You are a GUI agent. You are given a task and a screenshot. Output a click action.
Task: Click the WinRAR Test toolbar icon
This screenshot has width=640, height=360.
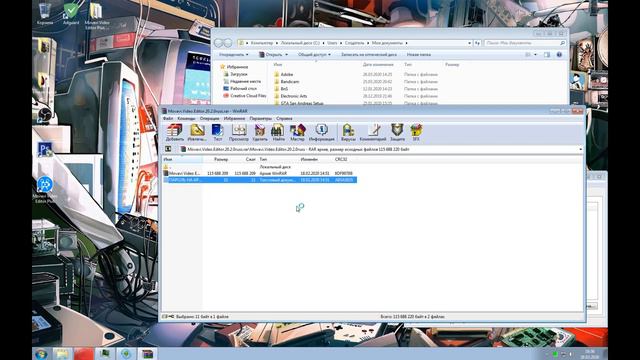point(218,133)
